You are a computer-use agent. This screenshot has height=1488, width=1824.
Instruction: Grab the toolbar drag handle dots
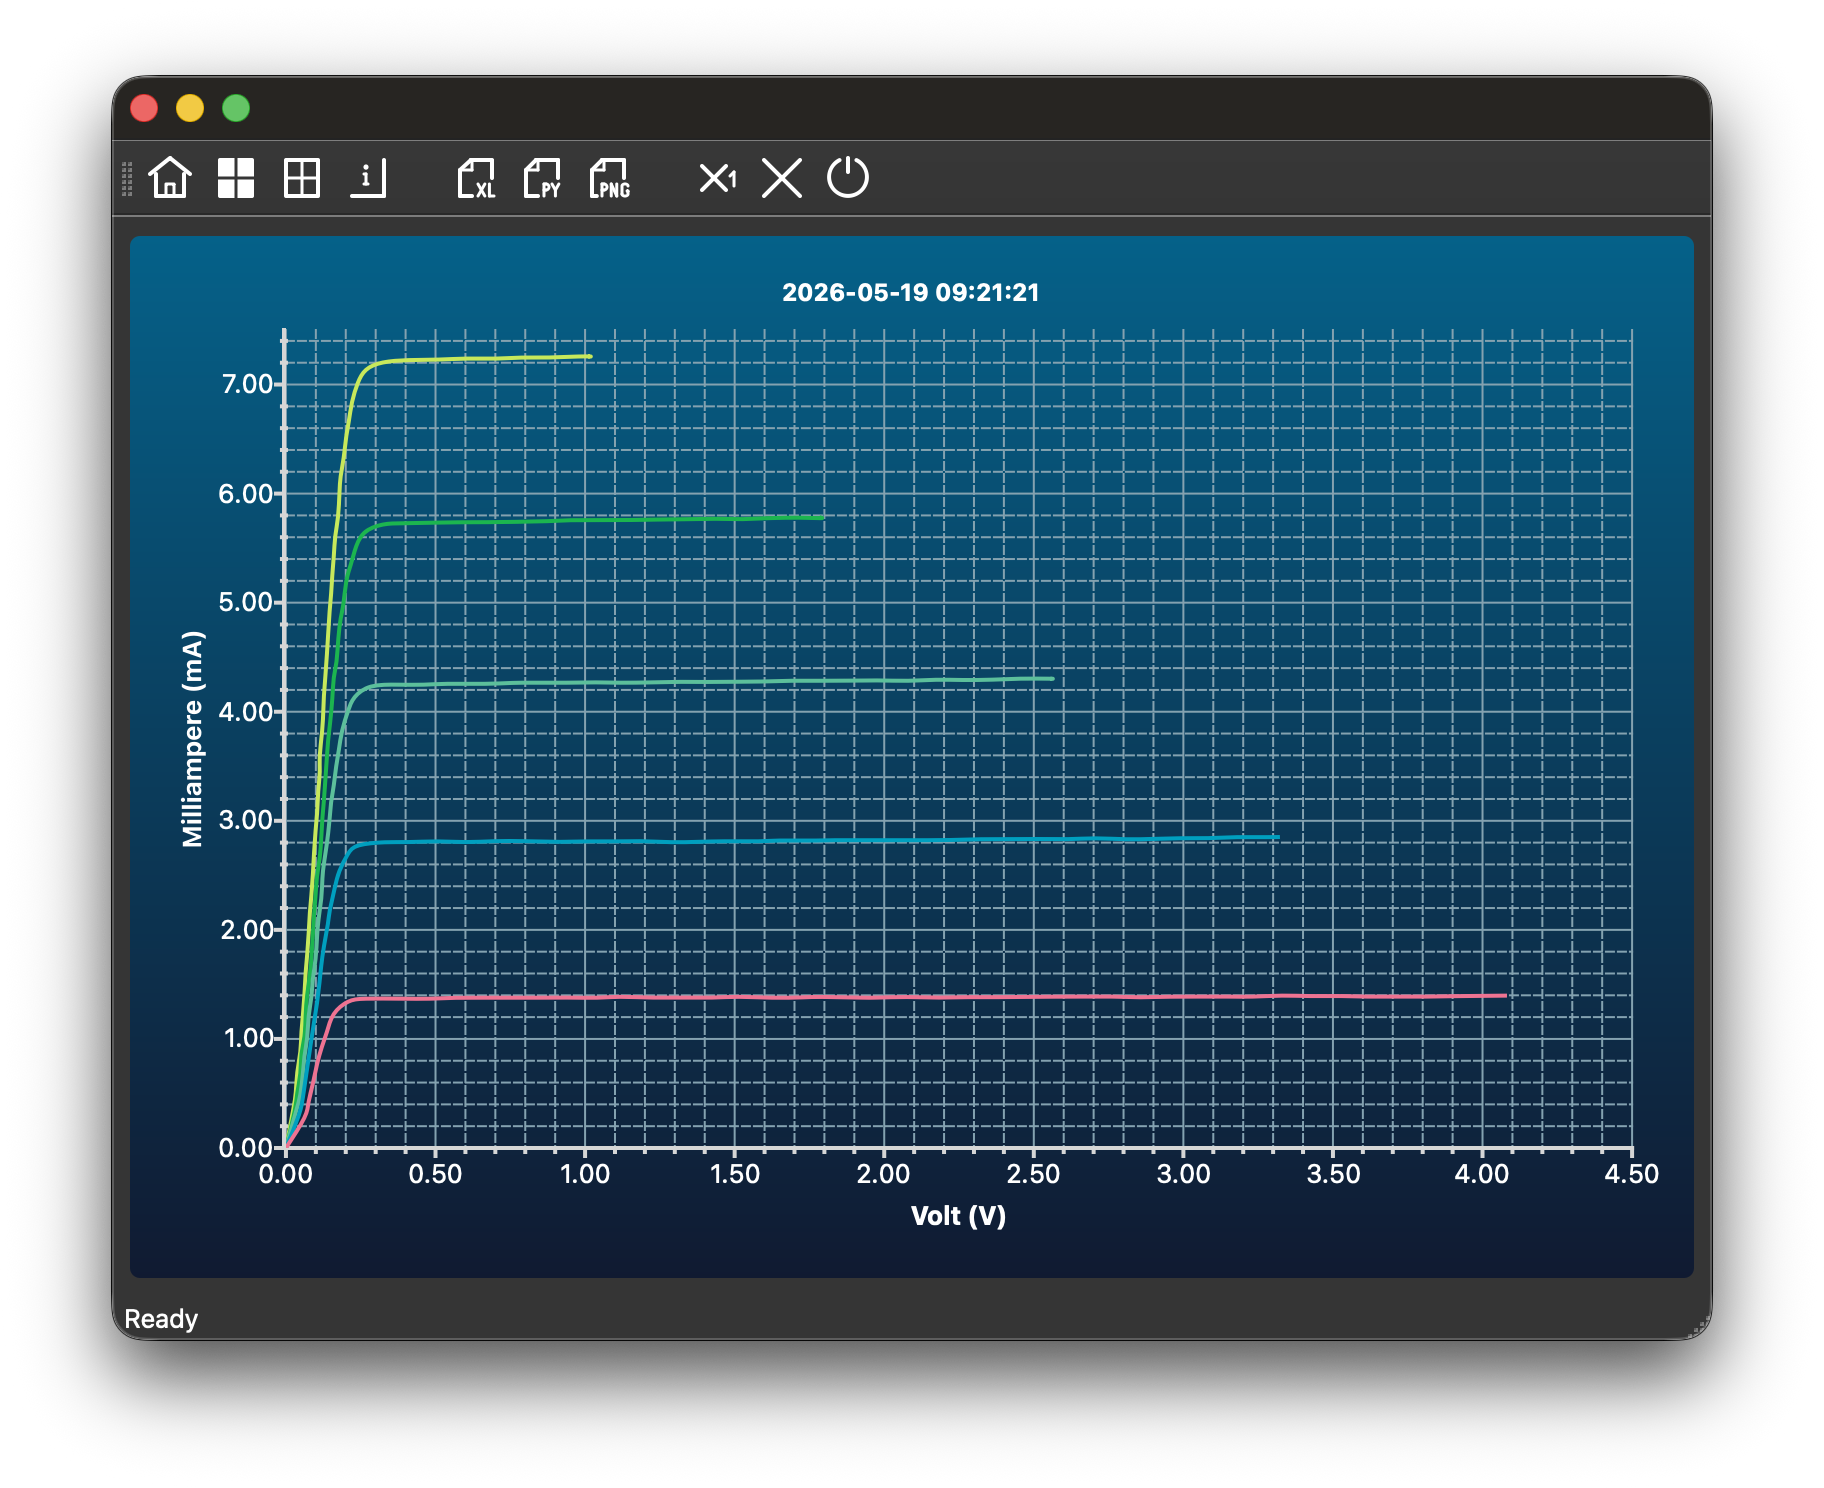coord(127,179)
